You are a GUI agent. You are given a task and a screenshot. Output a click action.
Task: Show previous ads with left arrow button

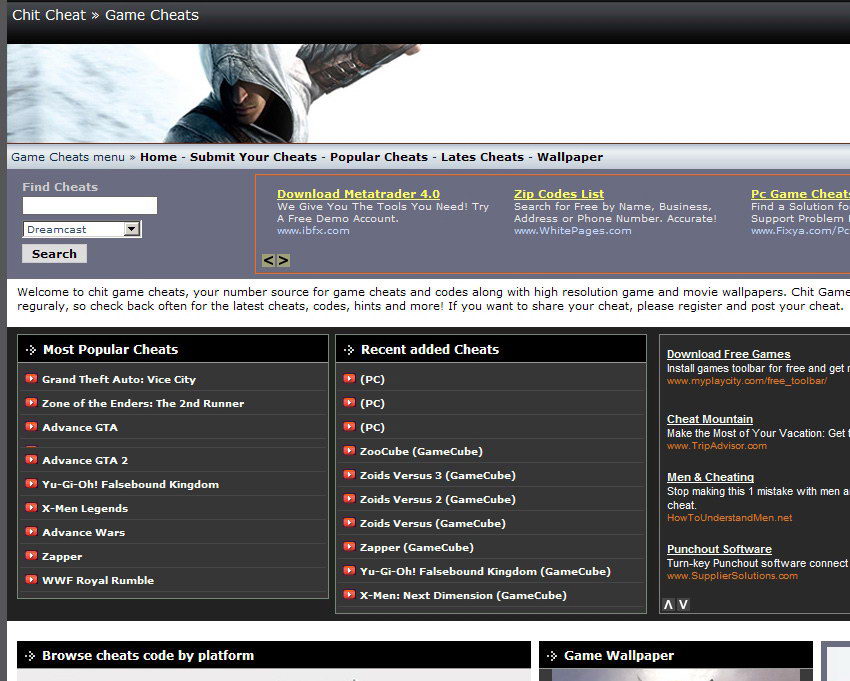[268, 260]
